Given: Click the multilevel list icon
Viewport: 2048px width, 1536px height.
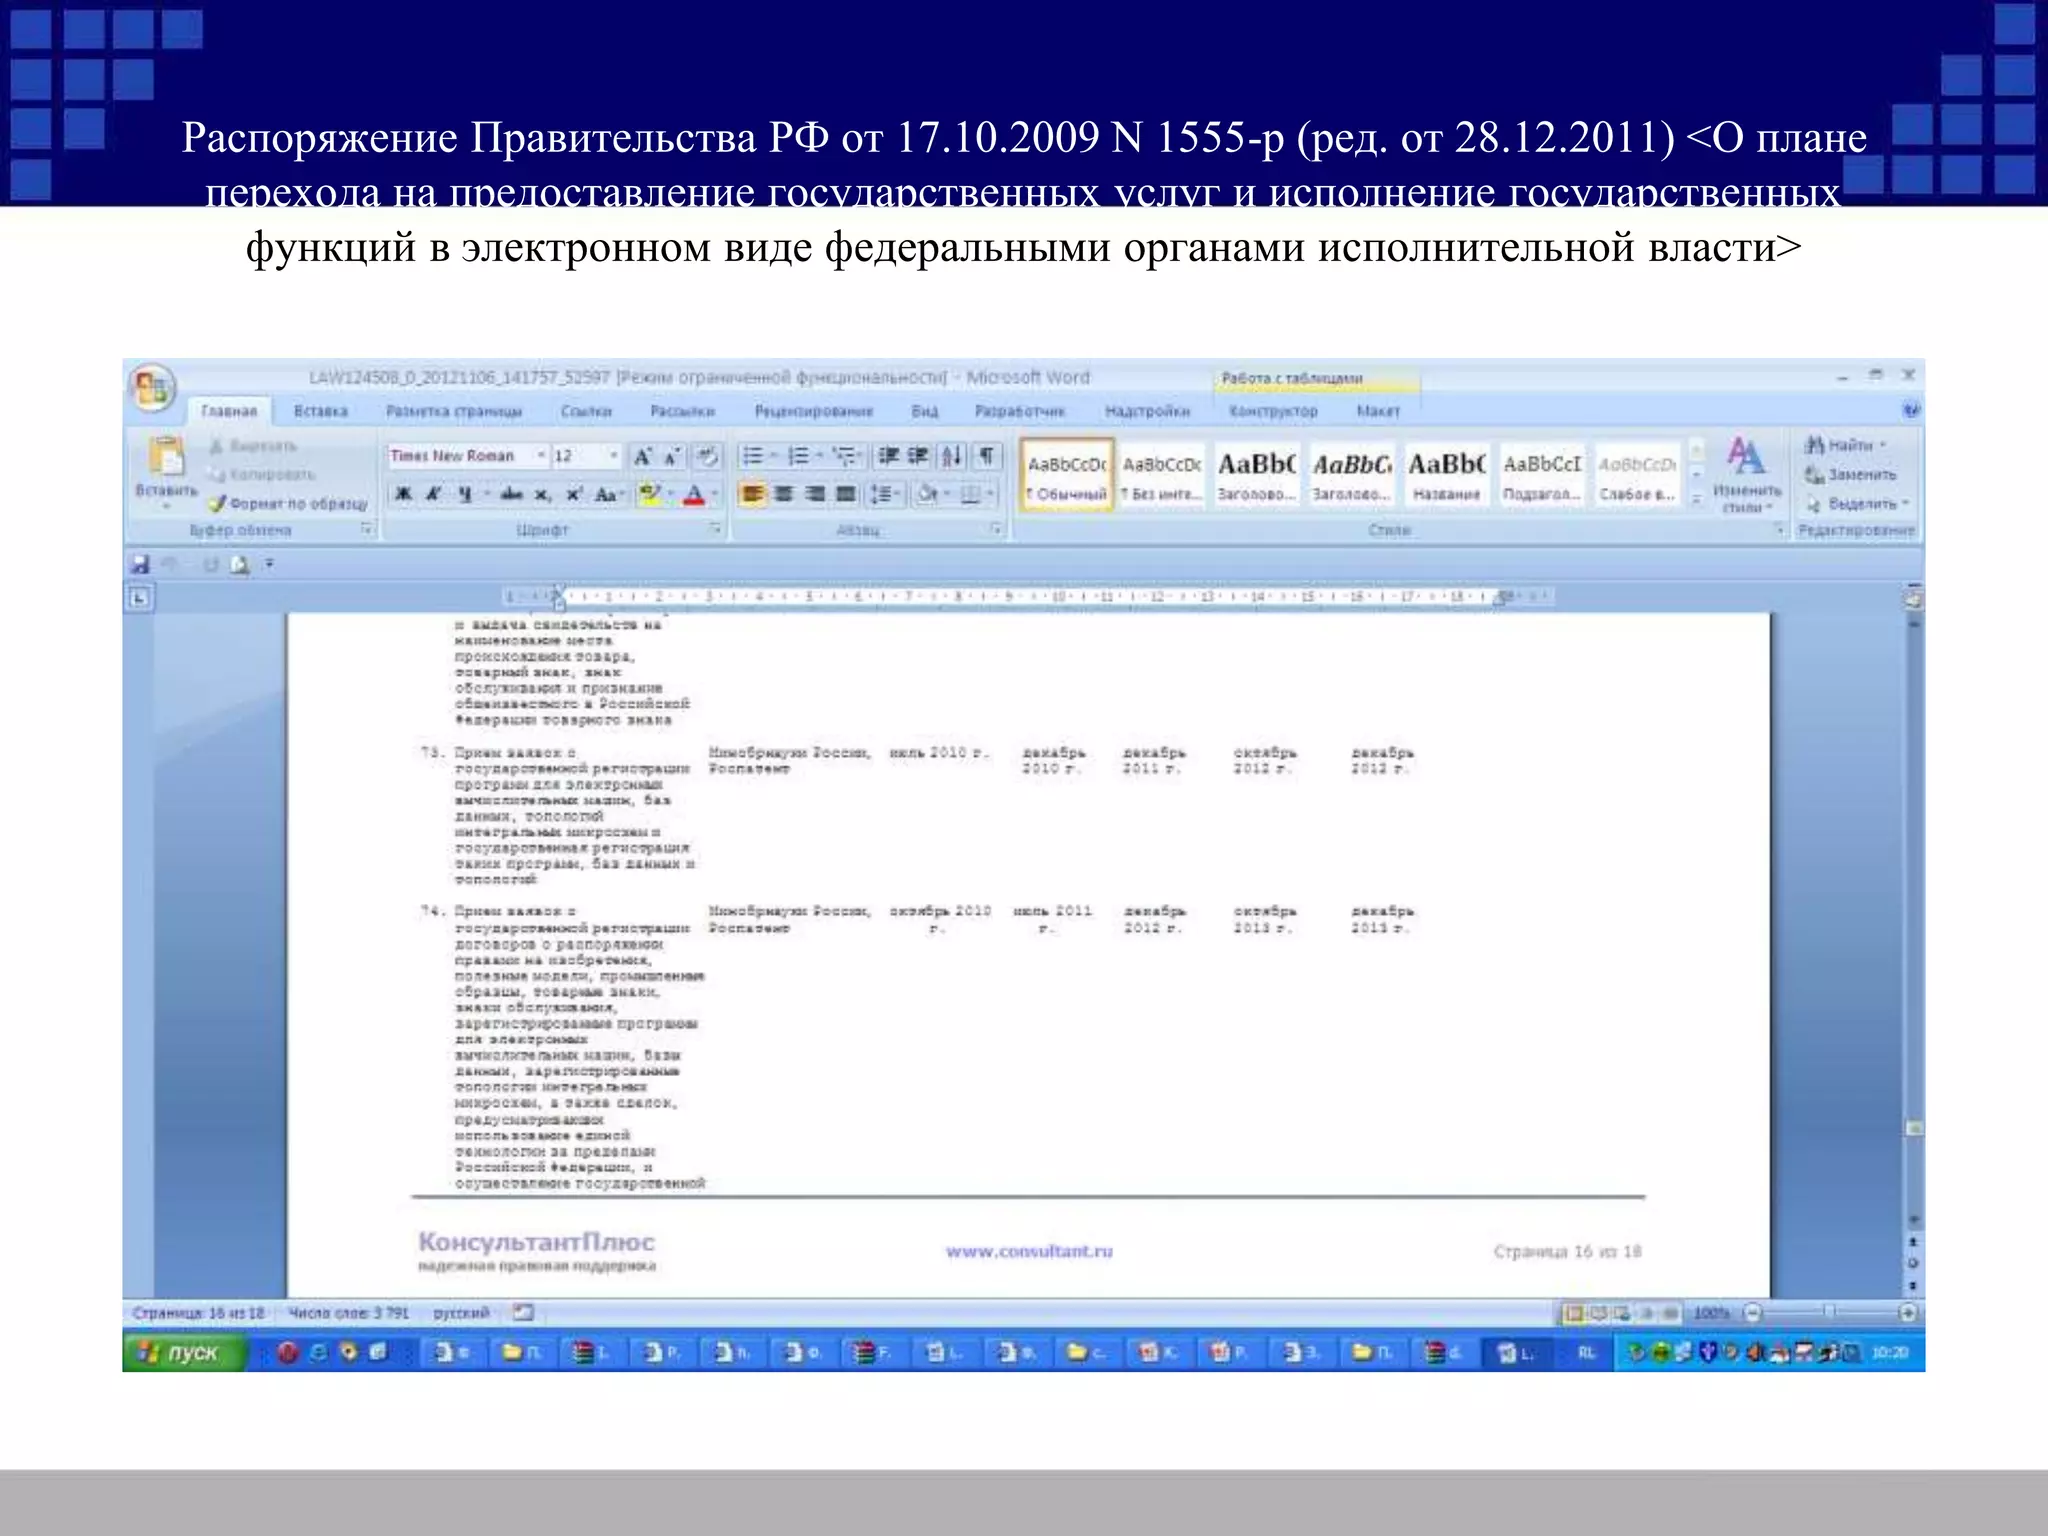Looking at the screenshot, I should [x=844, y=457].
